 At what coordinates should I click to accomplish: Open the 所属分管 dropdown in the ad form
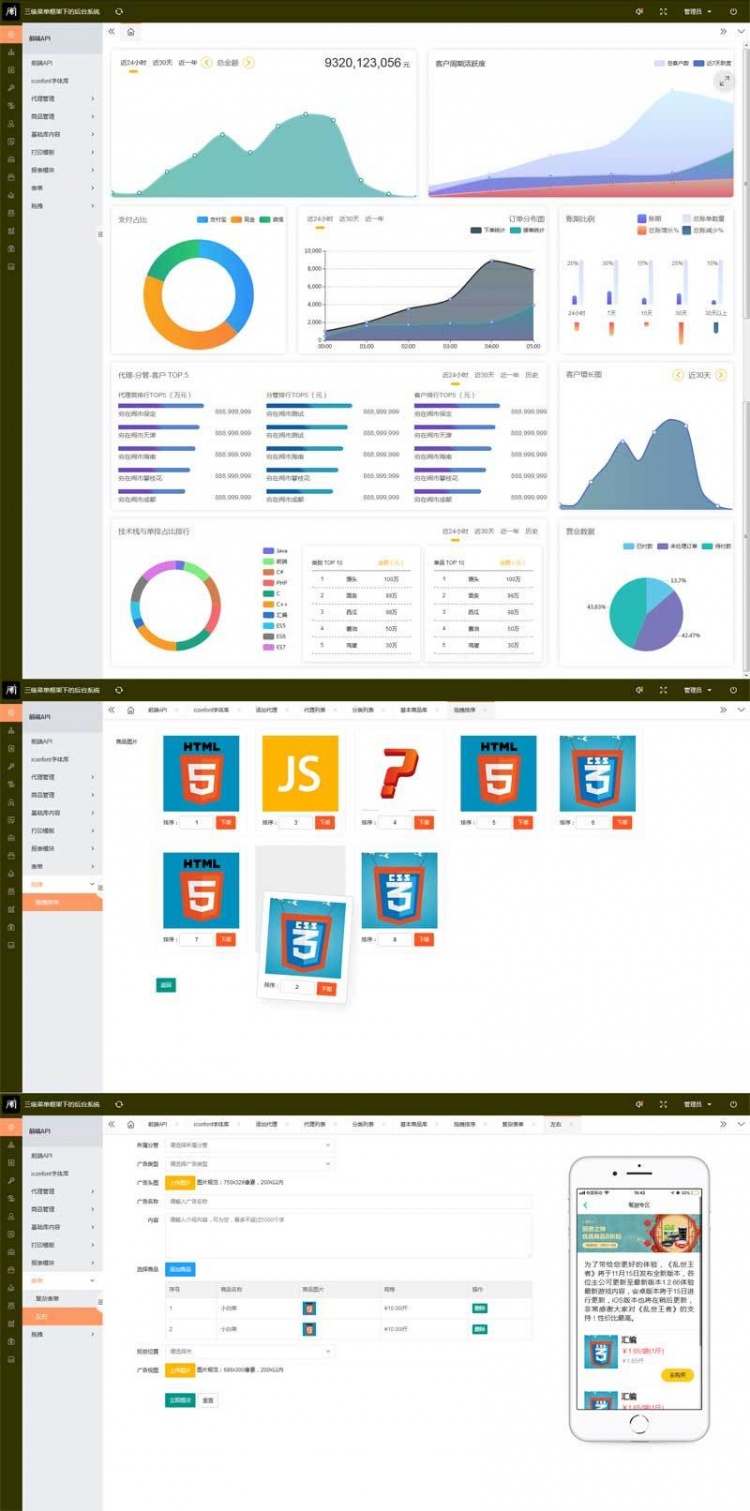[x=249, y=1145]
